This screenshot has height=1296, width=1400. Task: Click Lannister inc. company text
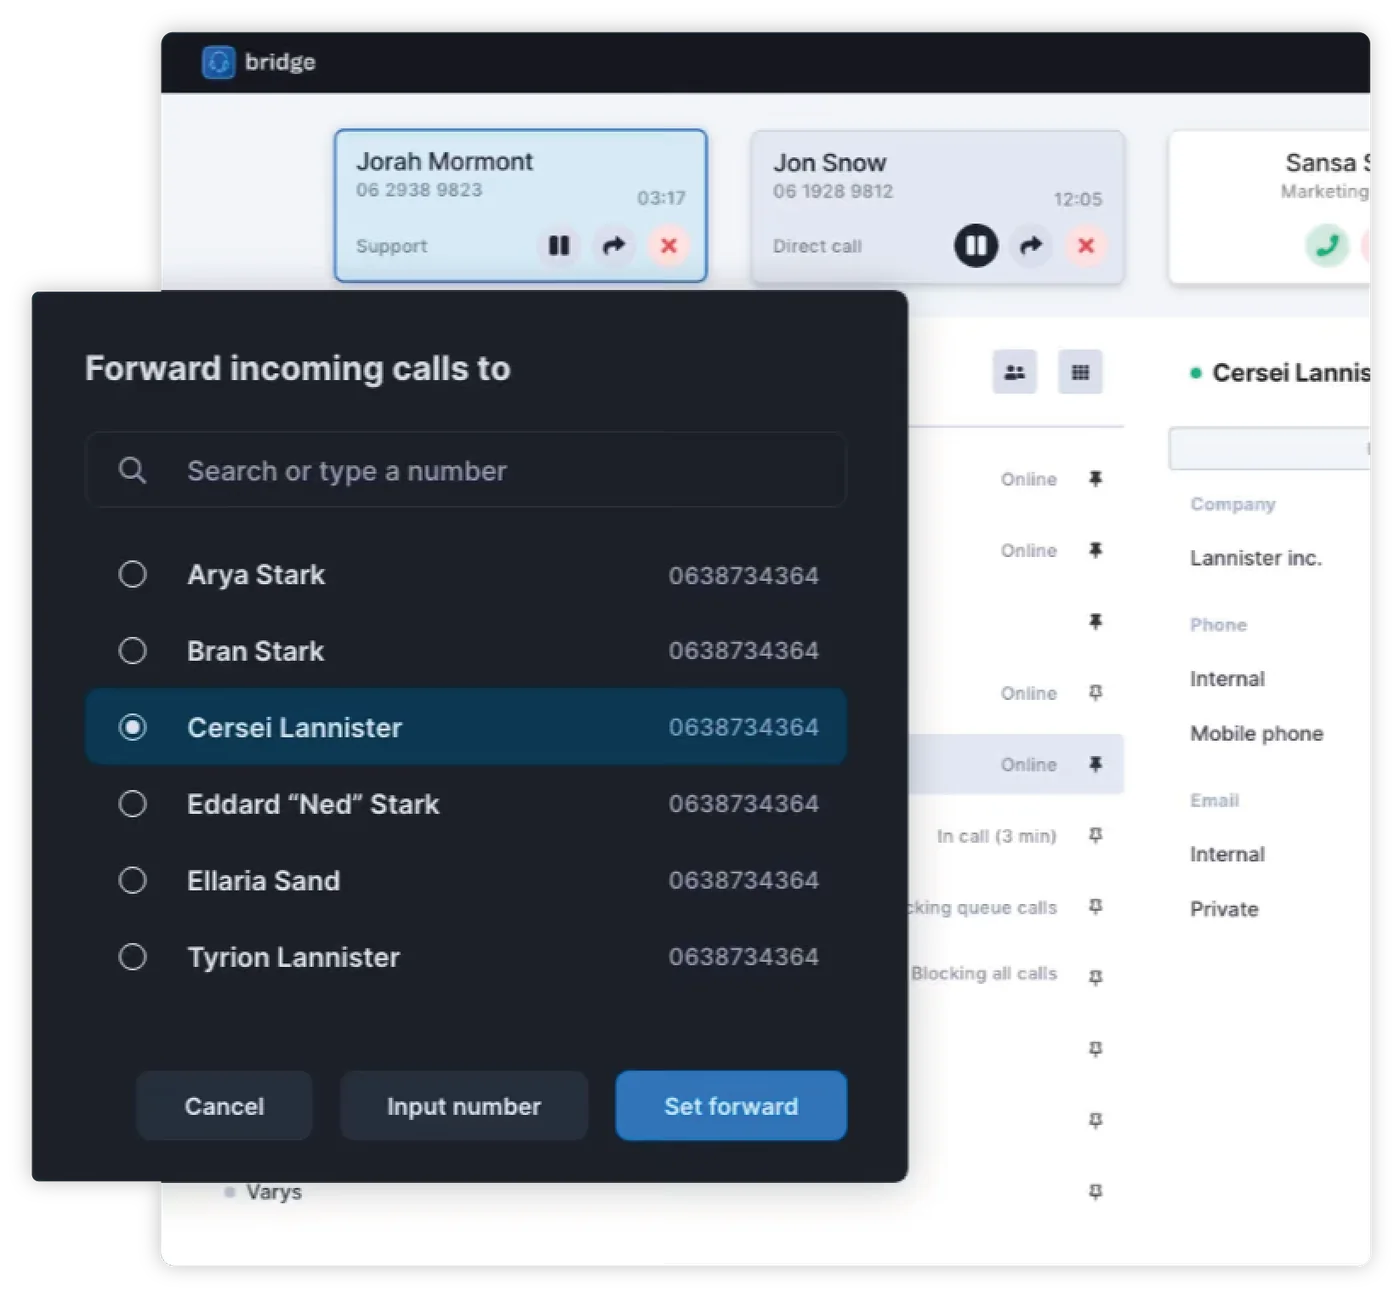click(1255, 558)
